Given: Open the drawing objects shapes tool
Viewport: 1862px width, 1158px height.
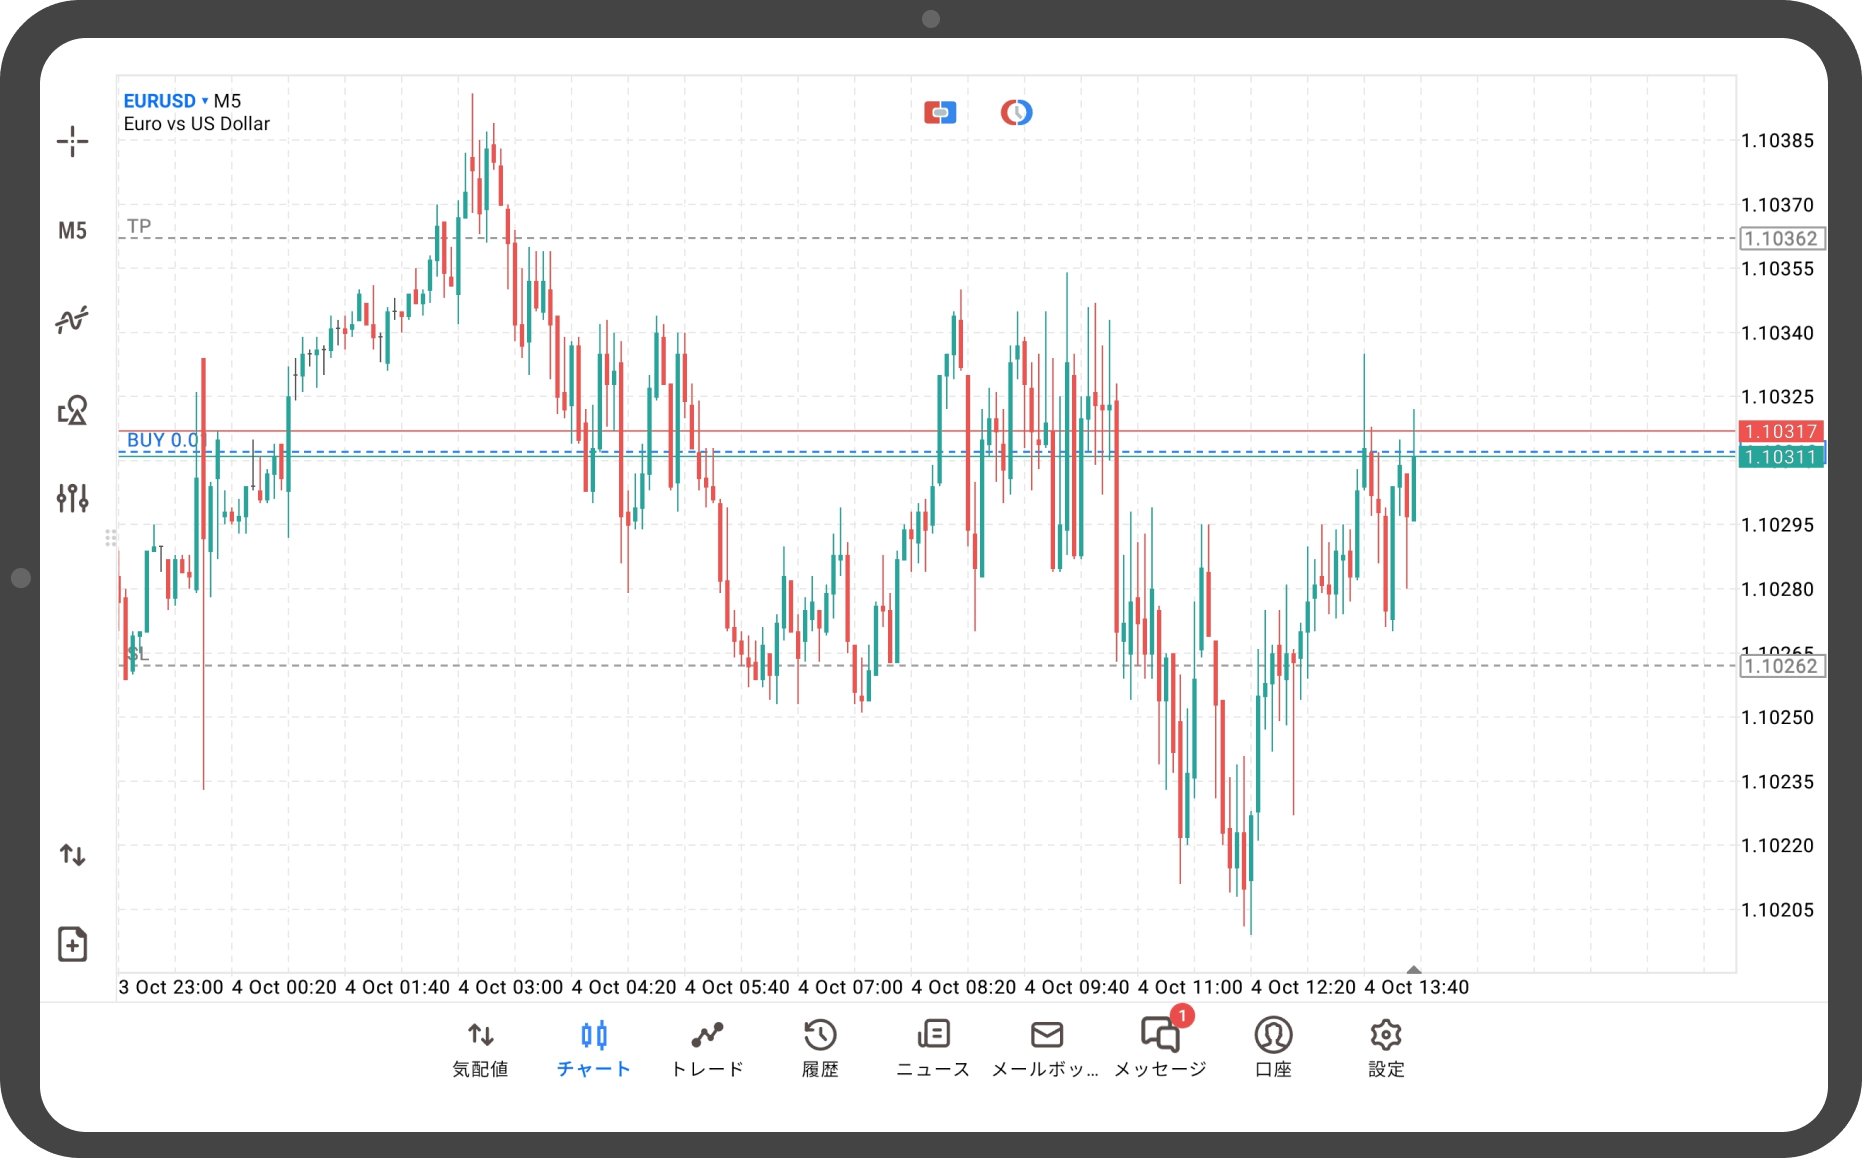Looking at the screenshot, I should click(72, 410).
